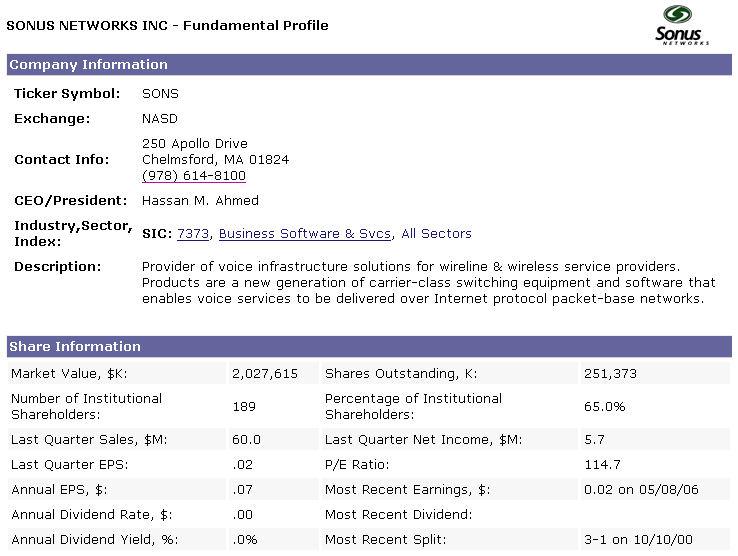Click the institutional shareholders count 189
The image size is (738, 556).
pyautogui.click(x=244, y=407)
